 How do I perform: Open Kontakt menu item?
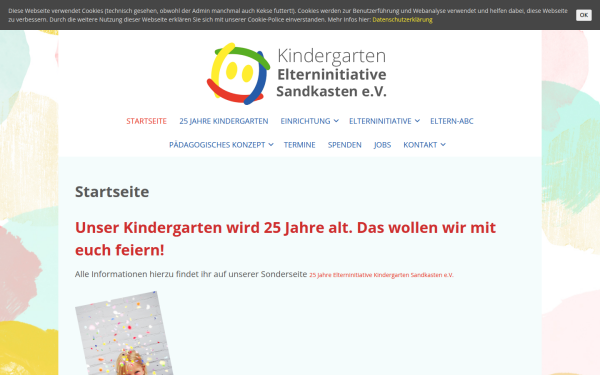tap(420, 145)
